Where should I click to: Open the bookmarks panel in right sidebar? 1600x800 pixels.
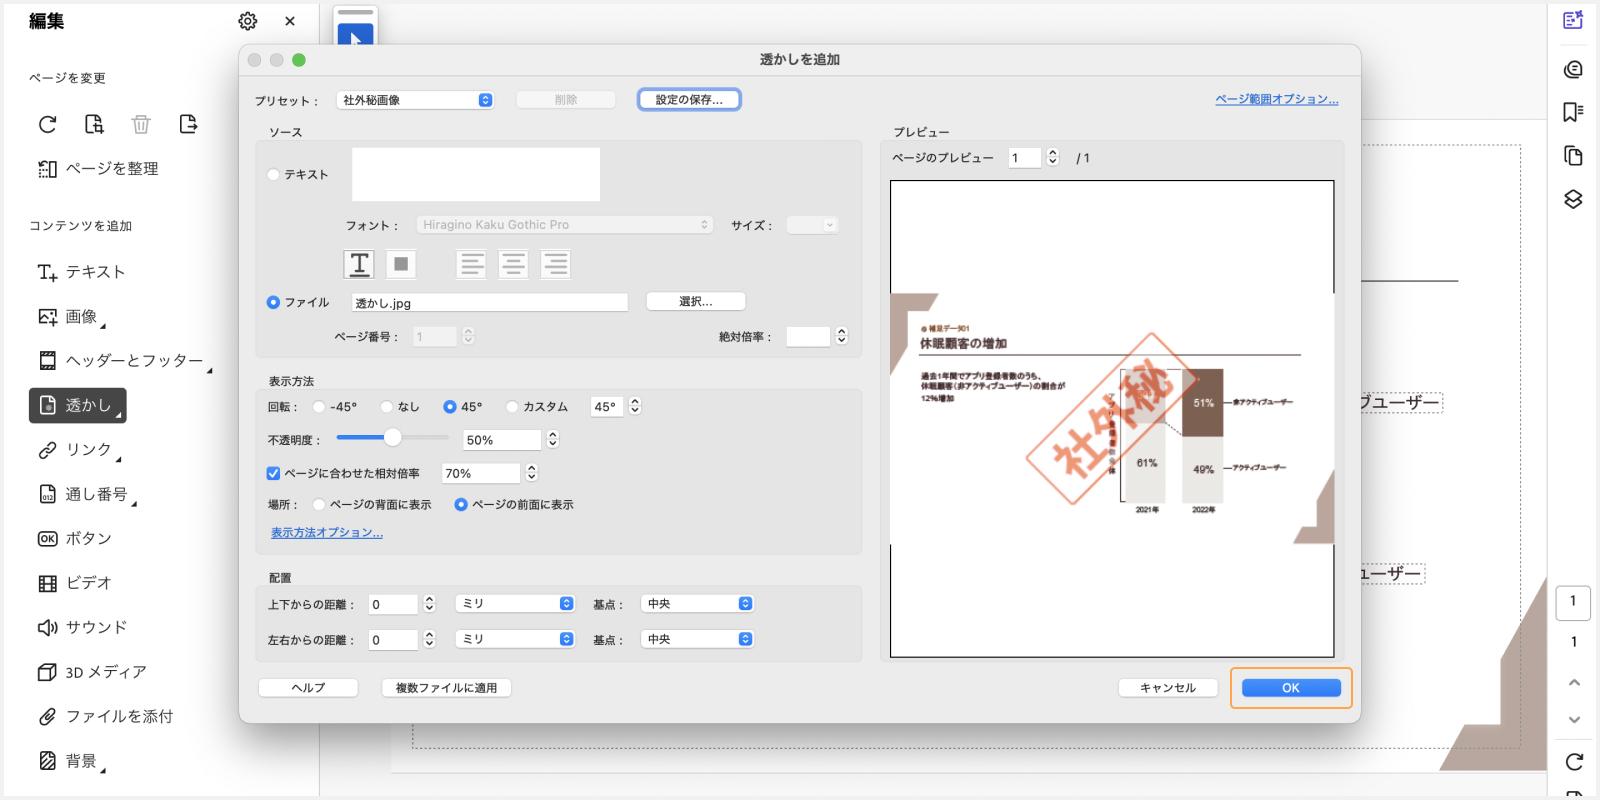click(1573, 111)
